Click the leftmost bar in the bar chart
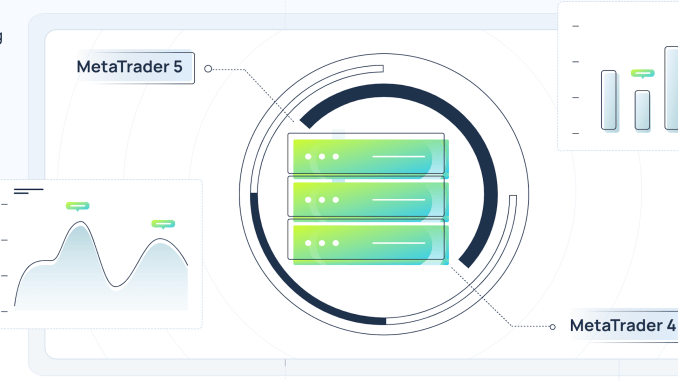 609,100
